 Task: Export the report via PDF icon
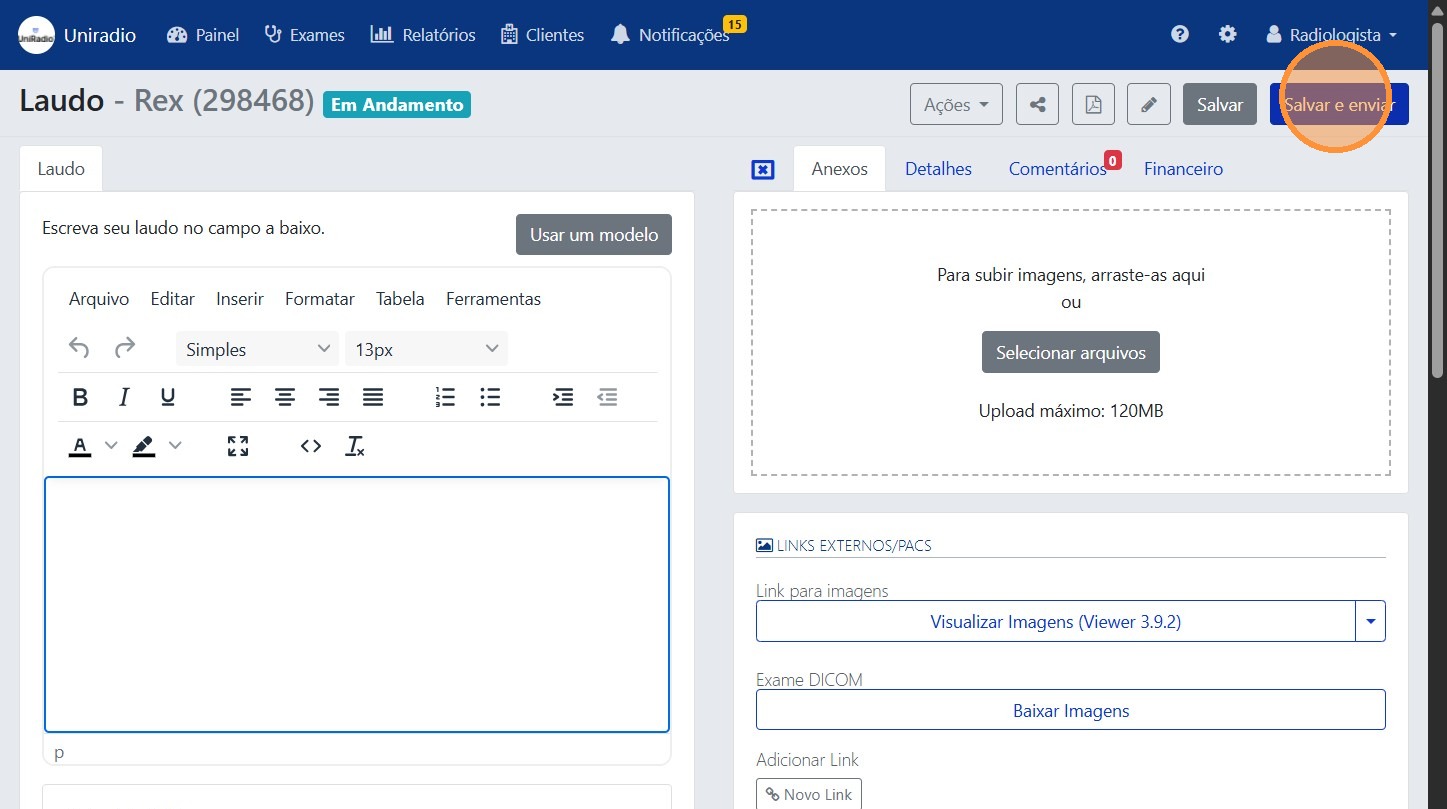pyautogui.click(x=1093, y=104)
